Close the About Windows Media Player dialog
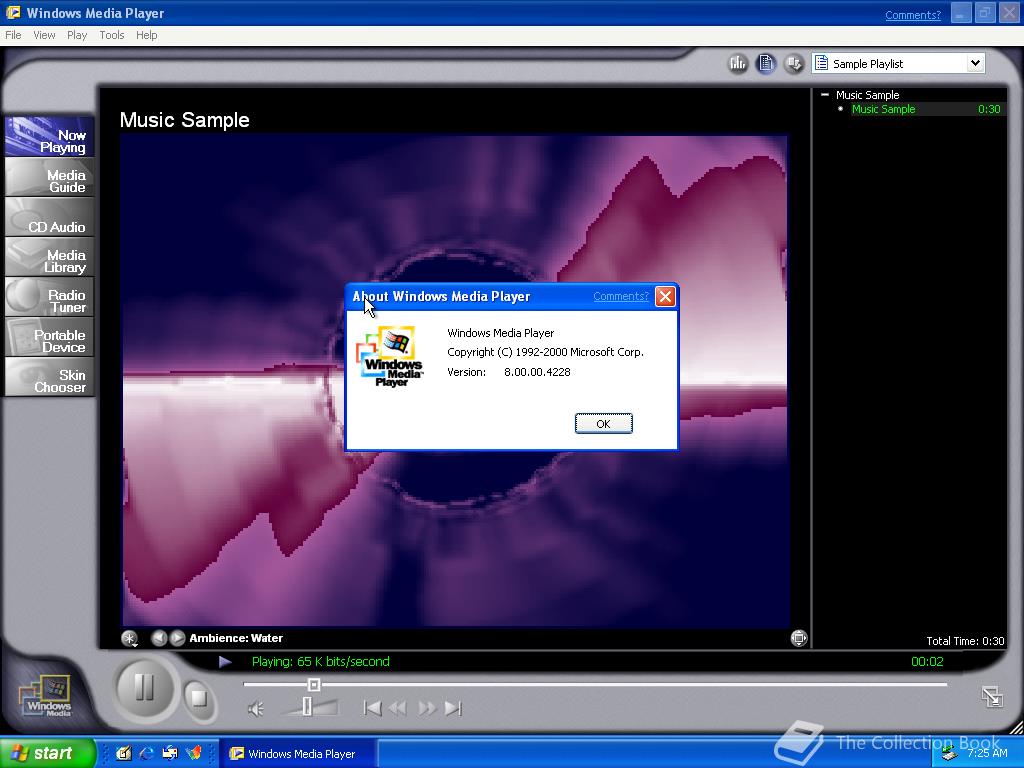 pyautogui.click(x=665, y=296)
